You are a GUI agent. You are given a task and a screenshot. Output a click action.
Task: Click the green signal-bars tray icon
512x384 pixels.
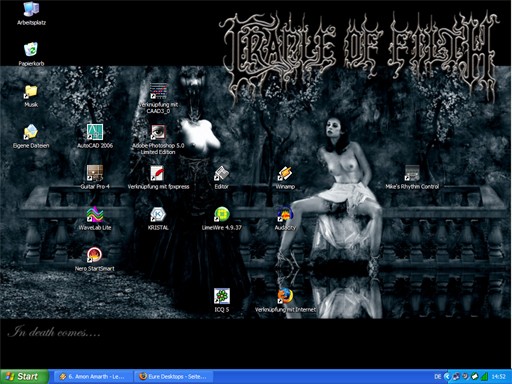pos(484,377)
